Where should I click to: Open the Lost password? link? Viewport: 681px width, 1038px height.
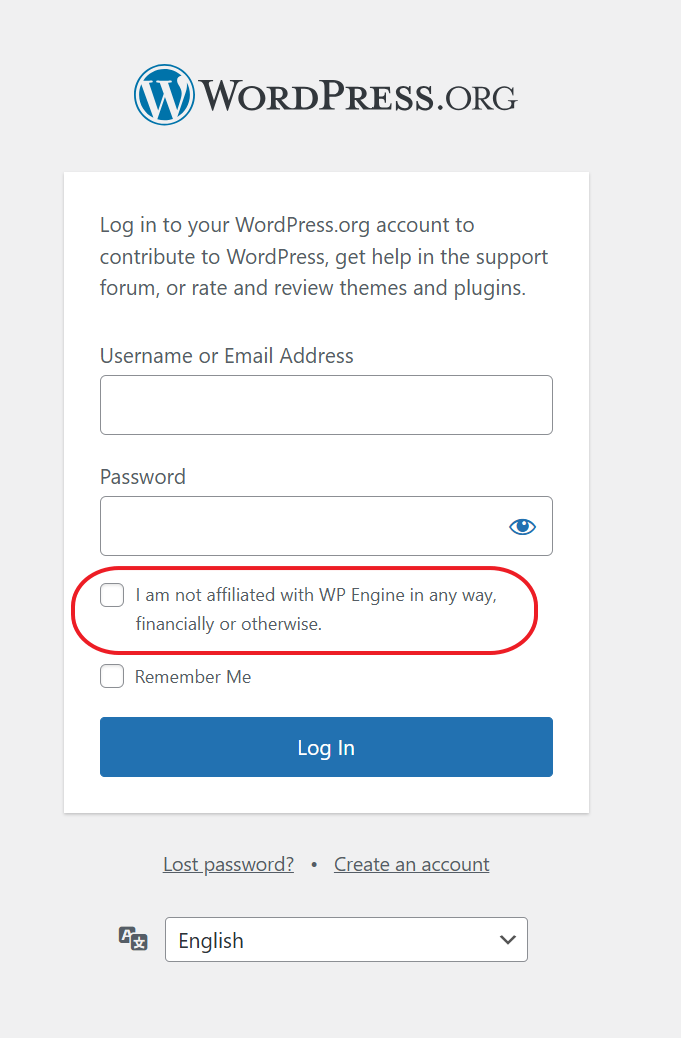point(228,864)
